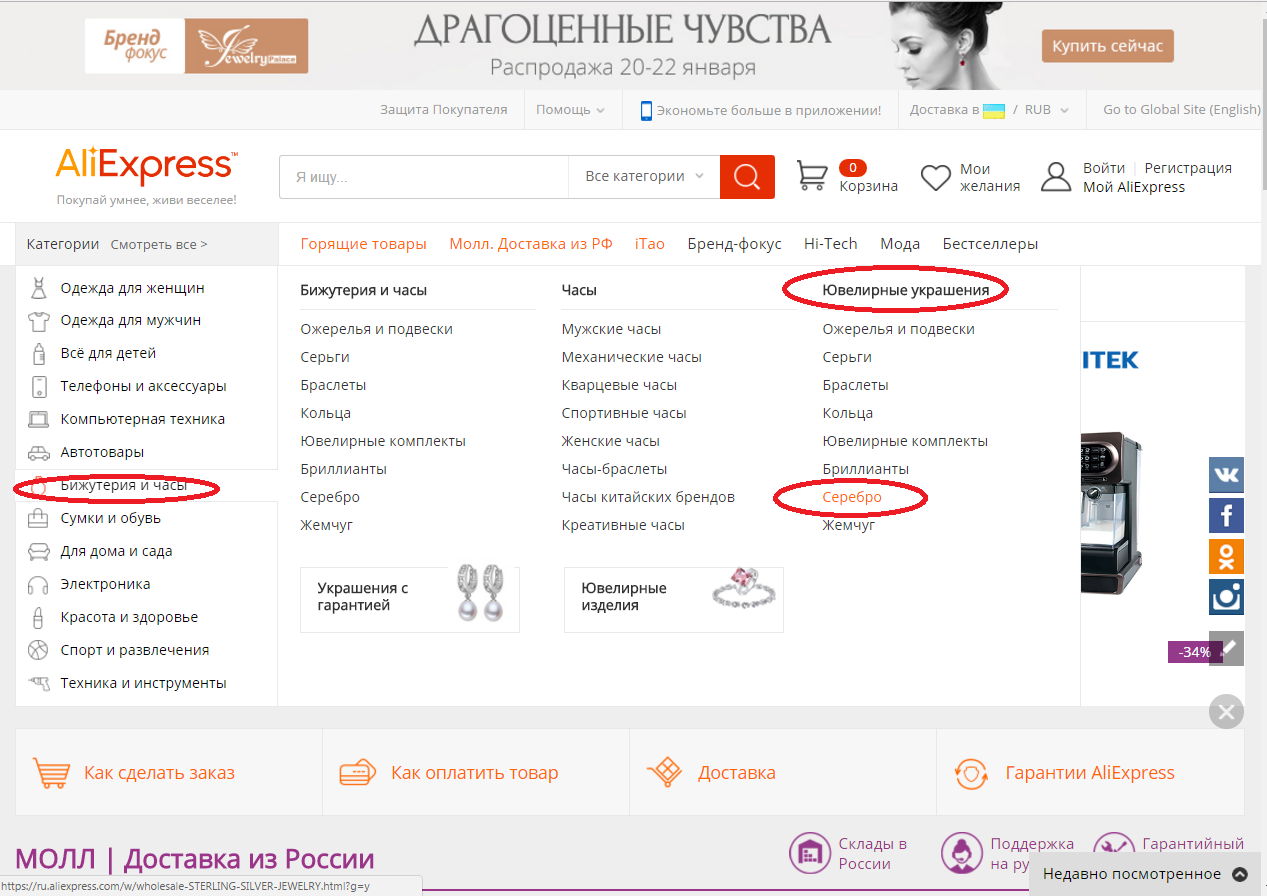Click the headphones icon for Электроника
This screenshot has width=1267, height=896.
coord(39,585)
